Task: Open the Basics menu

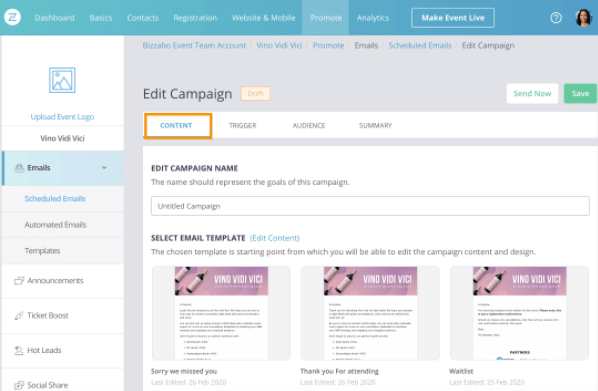Action: pyautogui.click(x=101, y=18)
